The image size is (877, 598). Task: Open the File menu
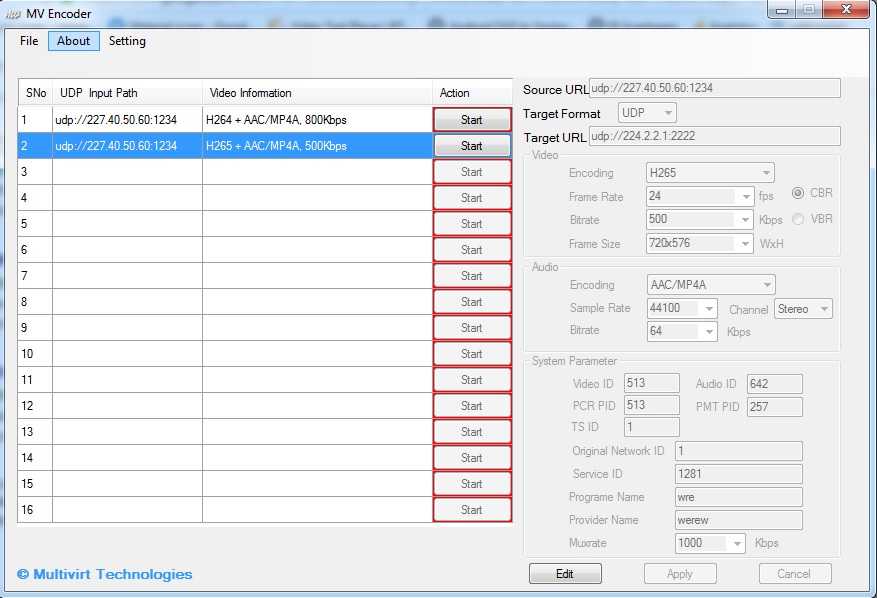[x=28, y=41]
